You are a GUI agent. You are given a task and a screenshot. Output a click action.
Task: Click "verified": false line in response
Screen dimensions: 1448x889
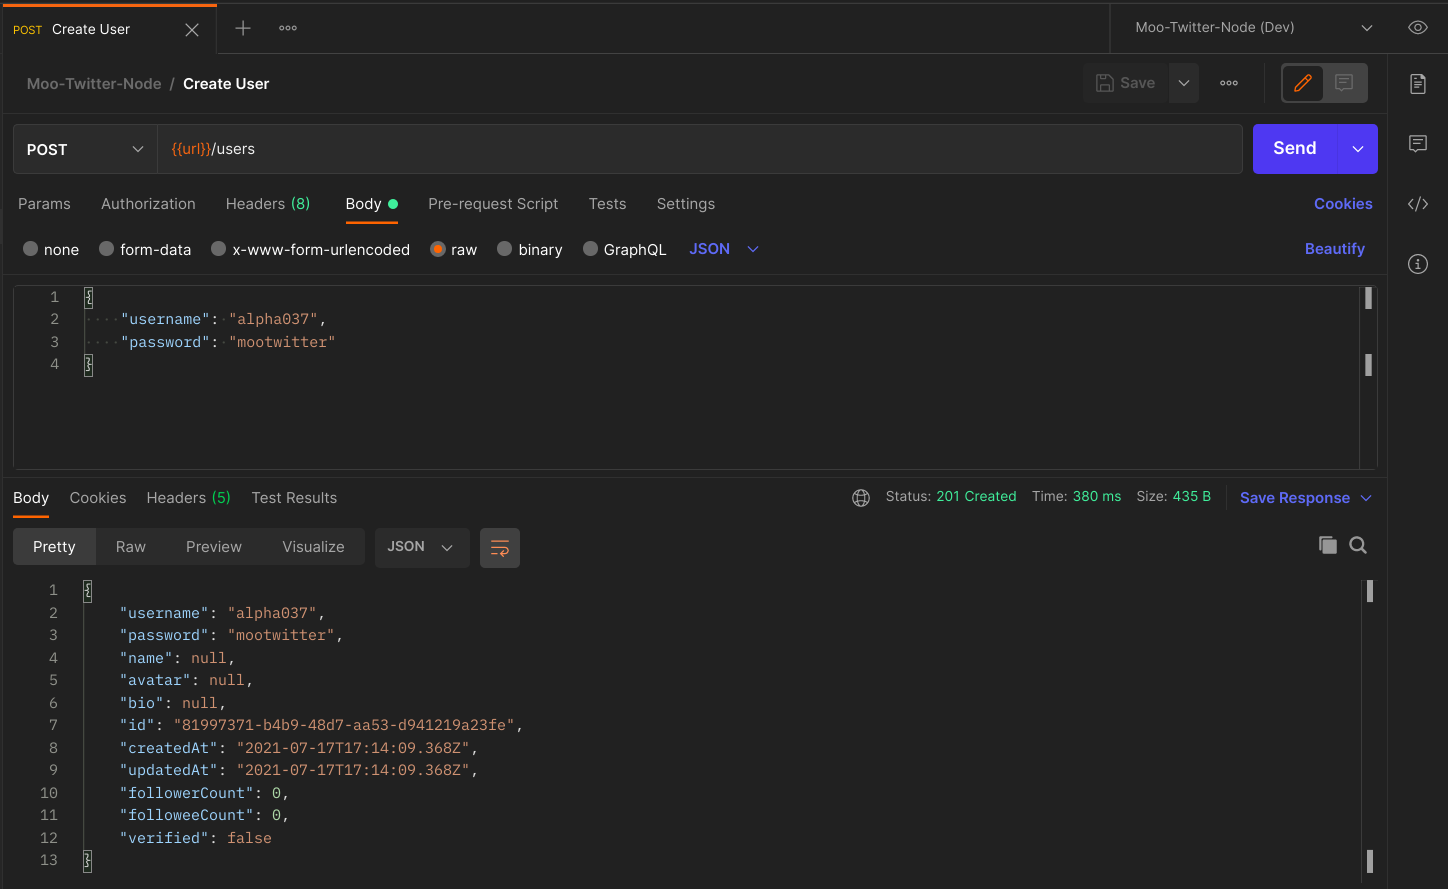pos(196,838)
